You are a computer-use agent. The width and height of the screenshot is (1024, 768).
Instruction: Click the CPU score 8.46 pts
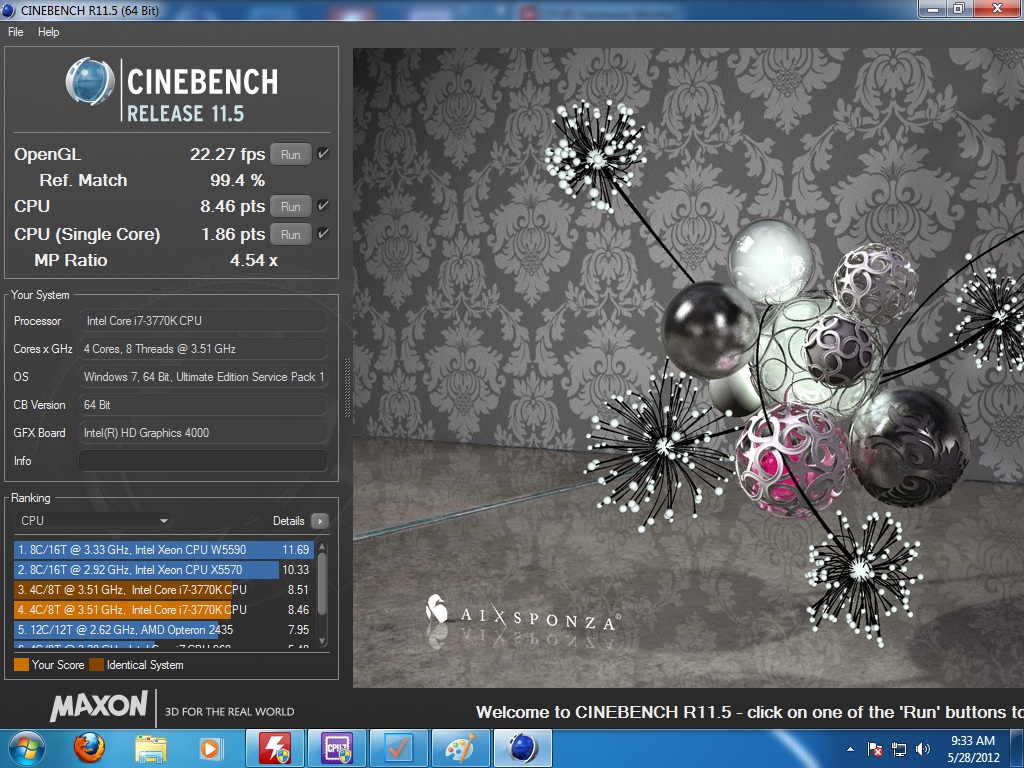[x=232, y=206]
